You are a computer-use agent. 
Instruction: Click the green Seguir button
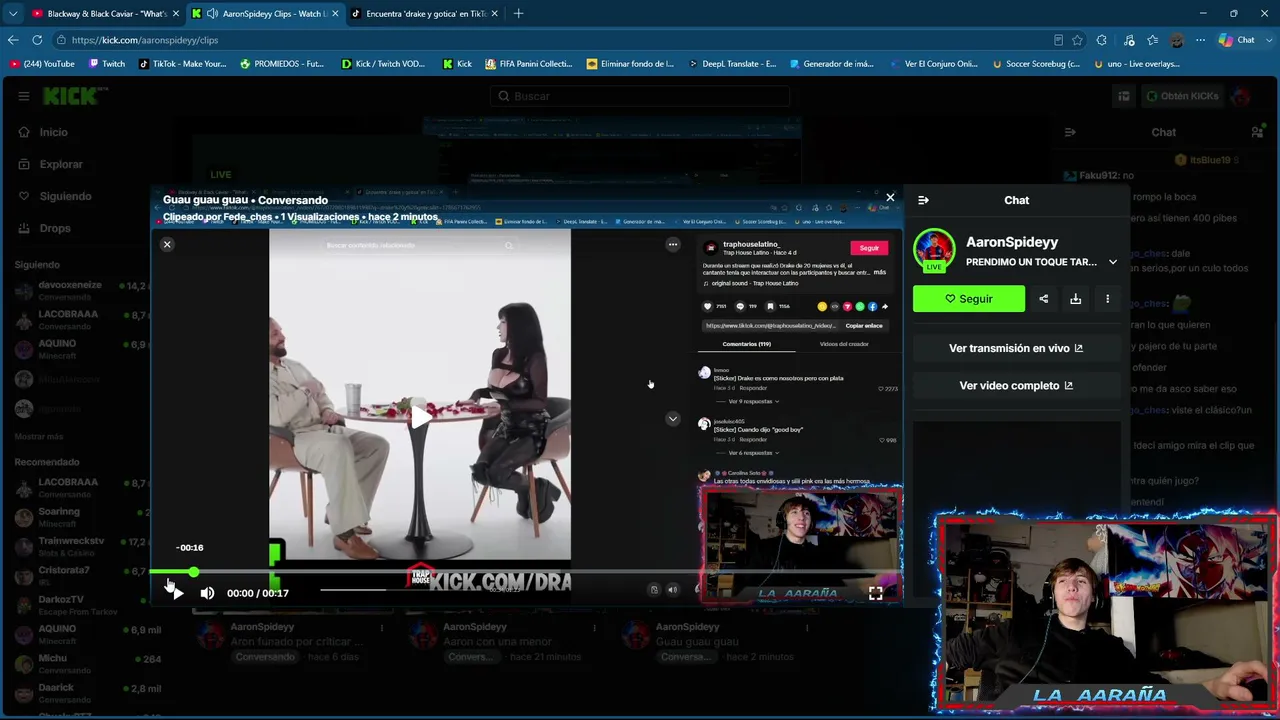969,299
